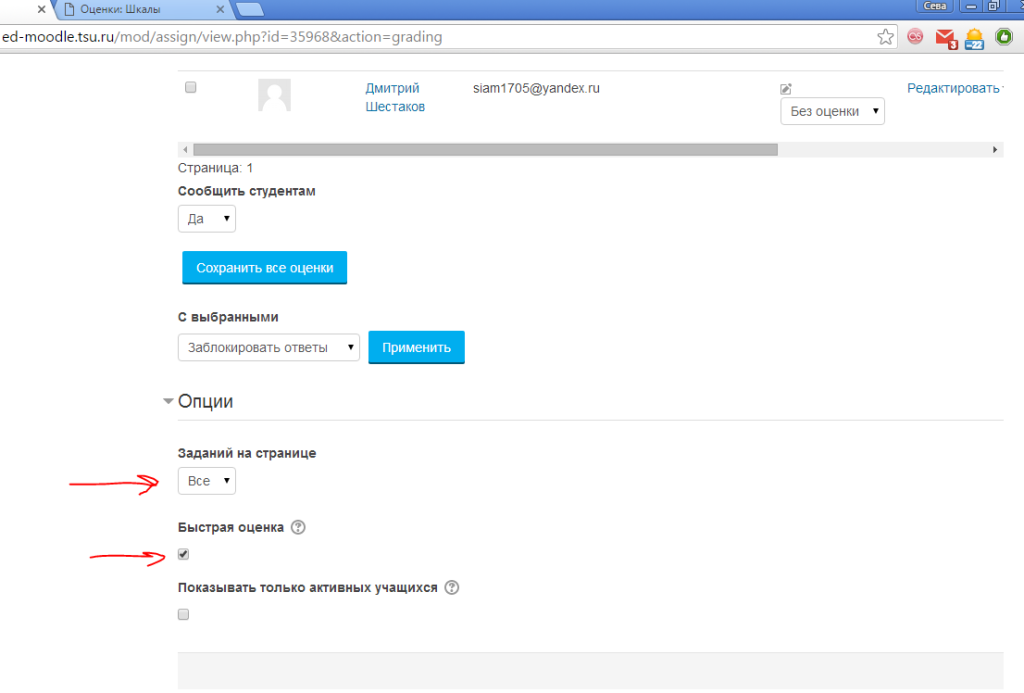Open the Gmail checker extension icon
1024x693 pixels.
(945, 38)
